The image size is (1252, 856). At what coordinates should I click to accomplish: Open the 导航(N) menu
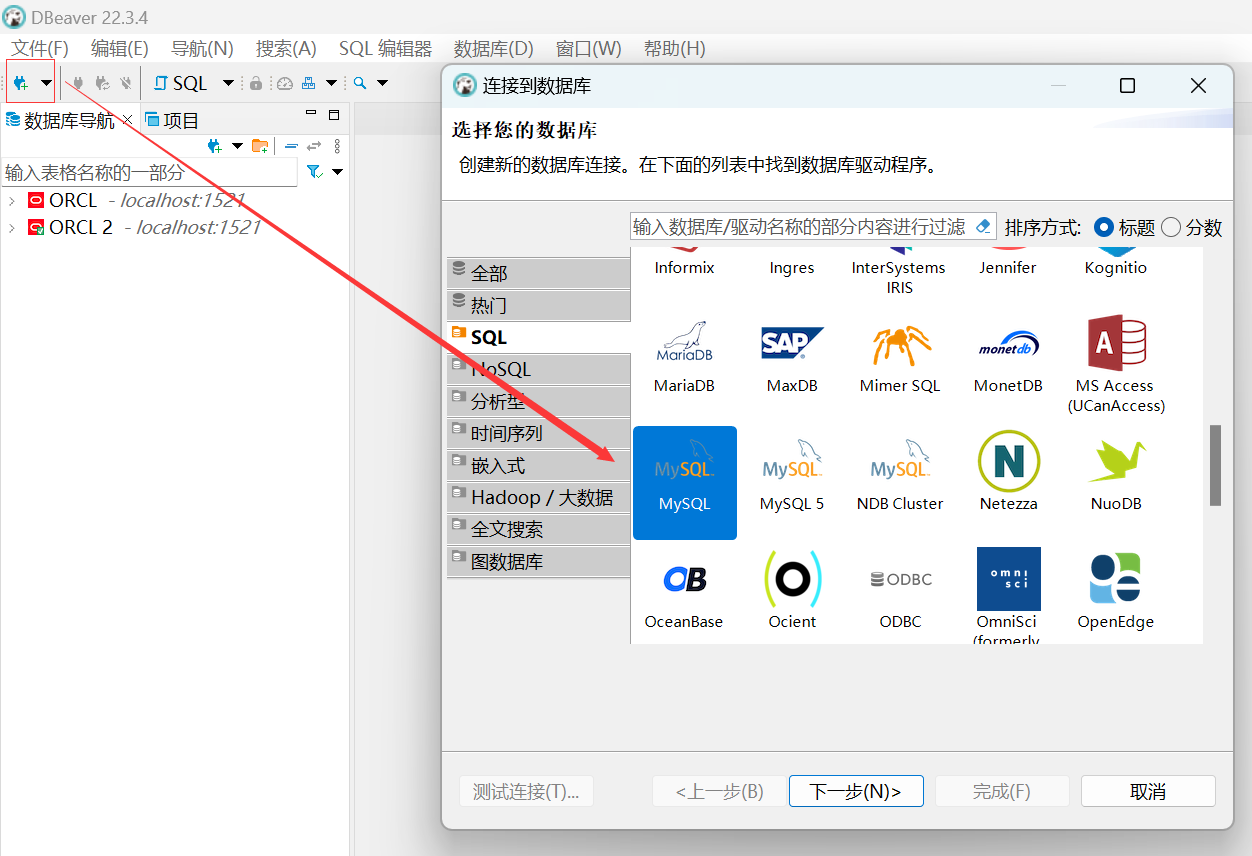tap(202, 48)
